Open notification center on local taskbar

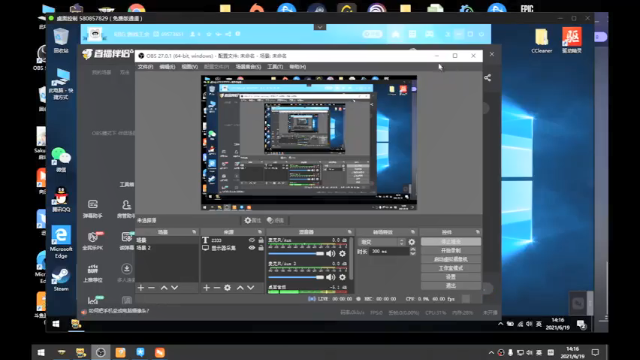click(596, 352)
